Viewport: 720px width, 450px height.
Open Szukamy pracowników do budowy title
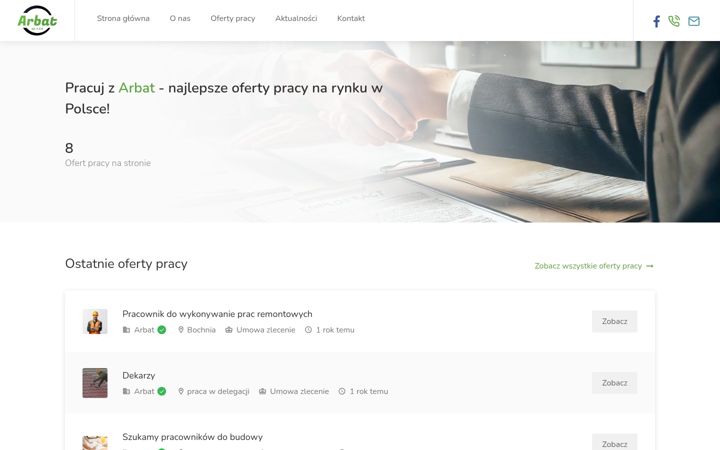click(x=192, y=437)
